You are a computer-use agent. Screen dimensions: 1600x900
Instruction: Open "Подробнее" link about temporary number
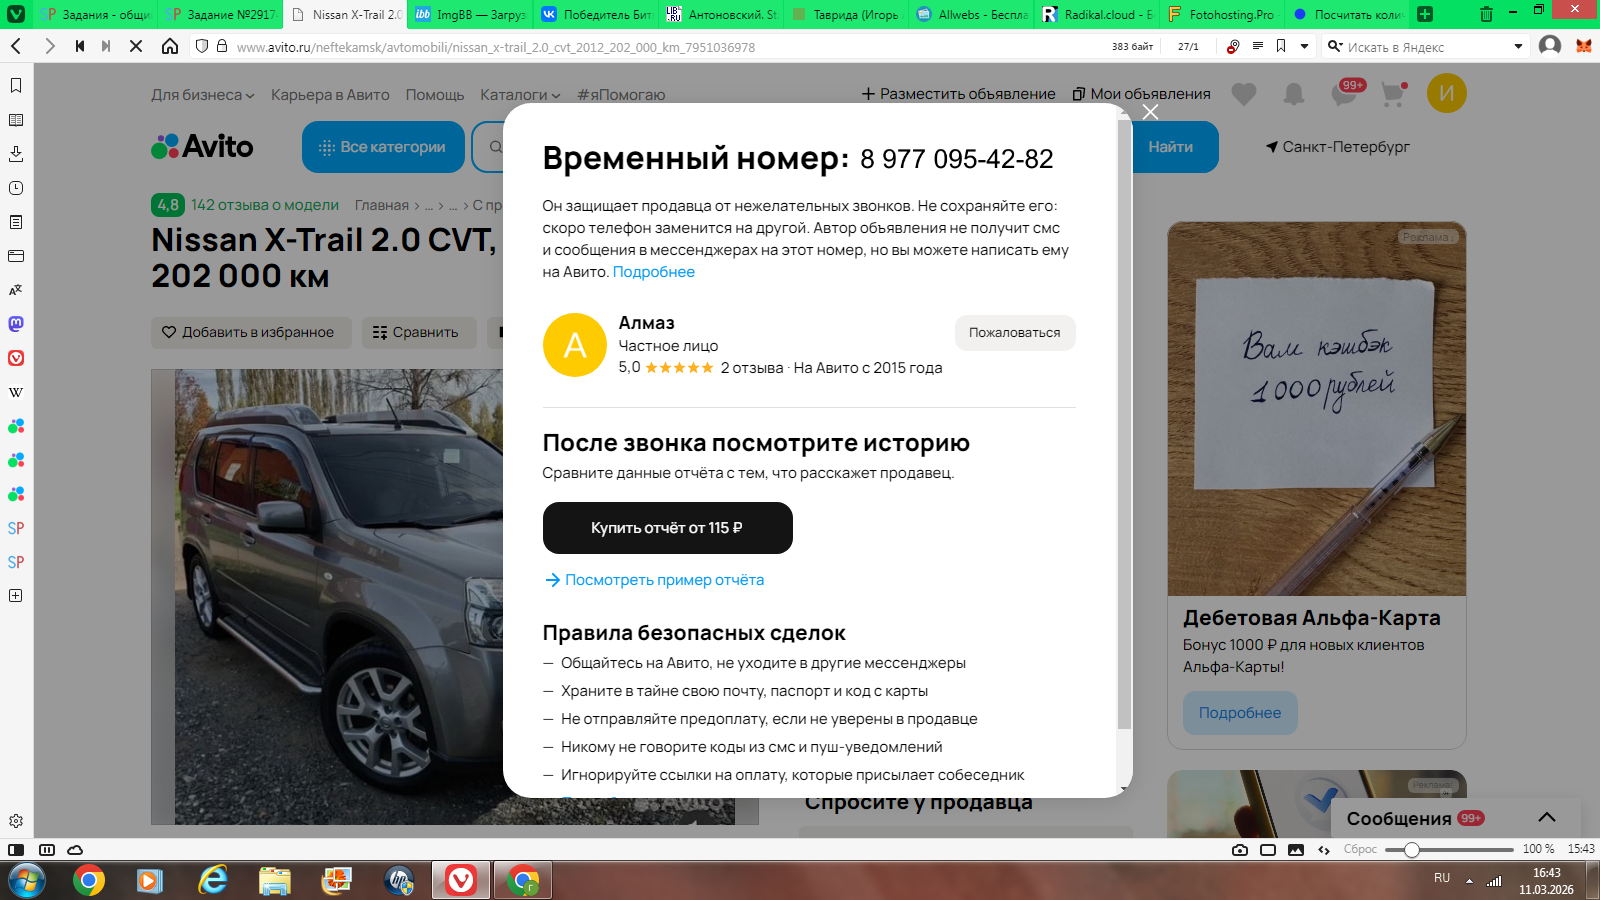(654, 272)
